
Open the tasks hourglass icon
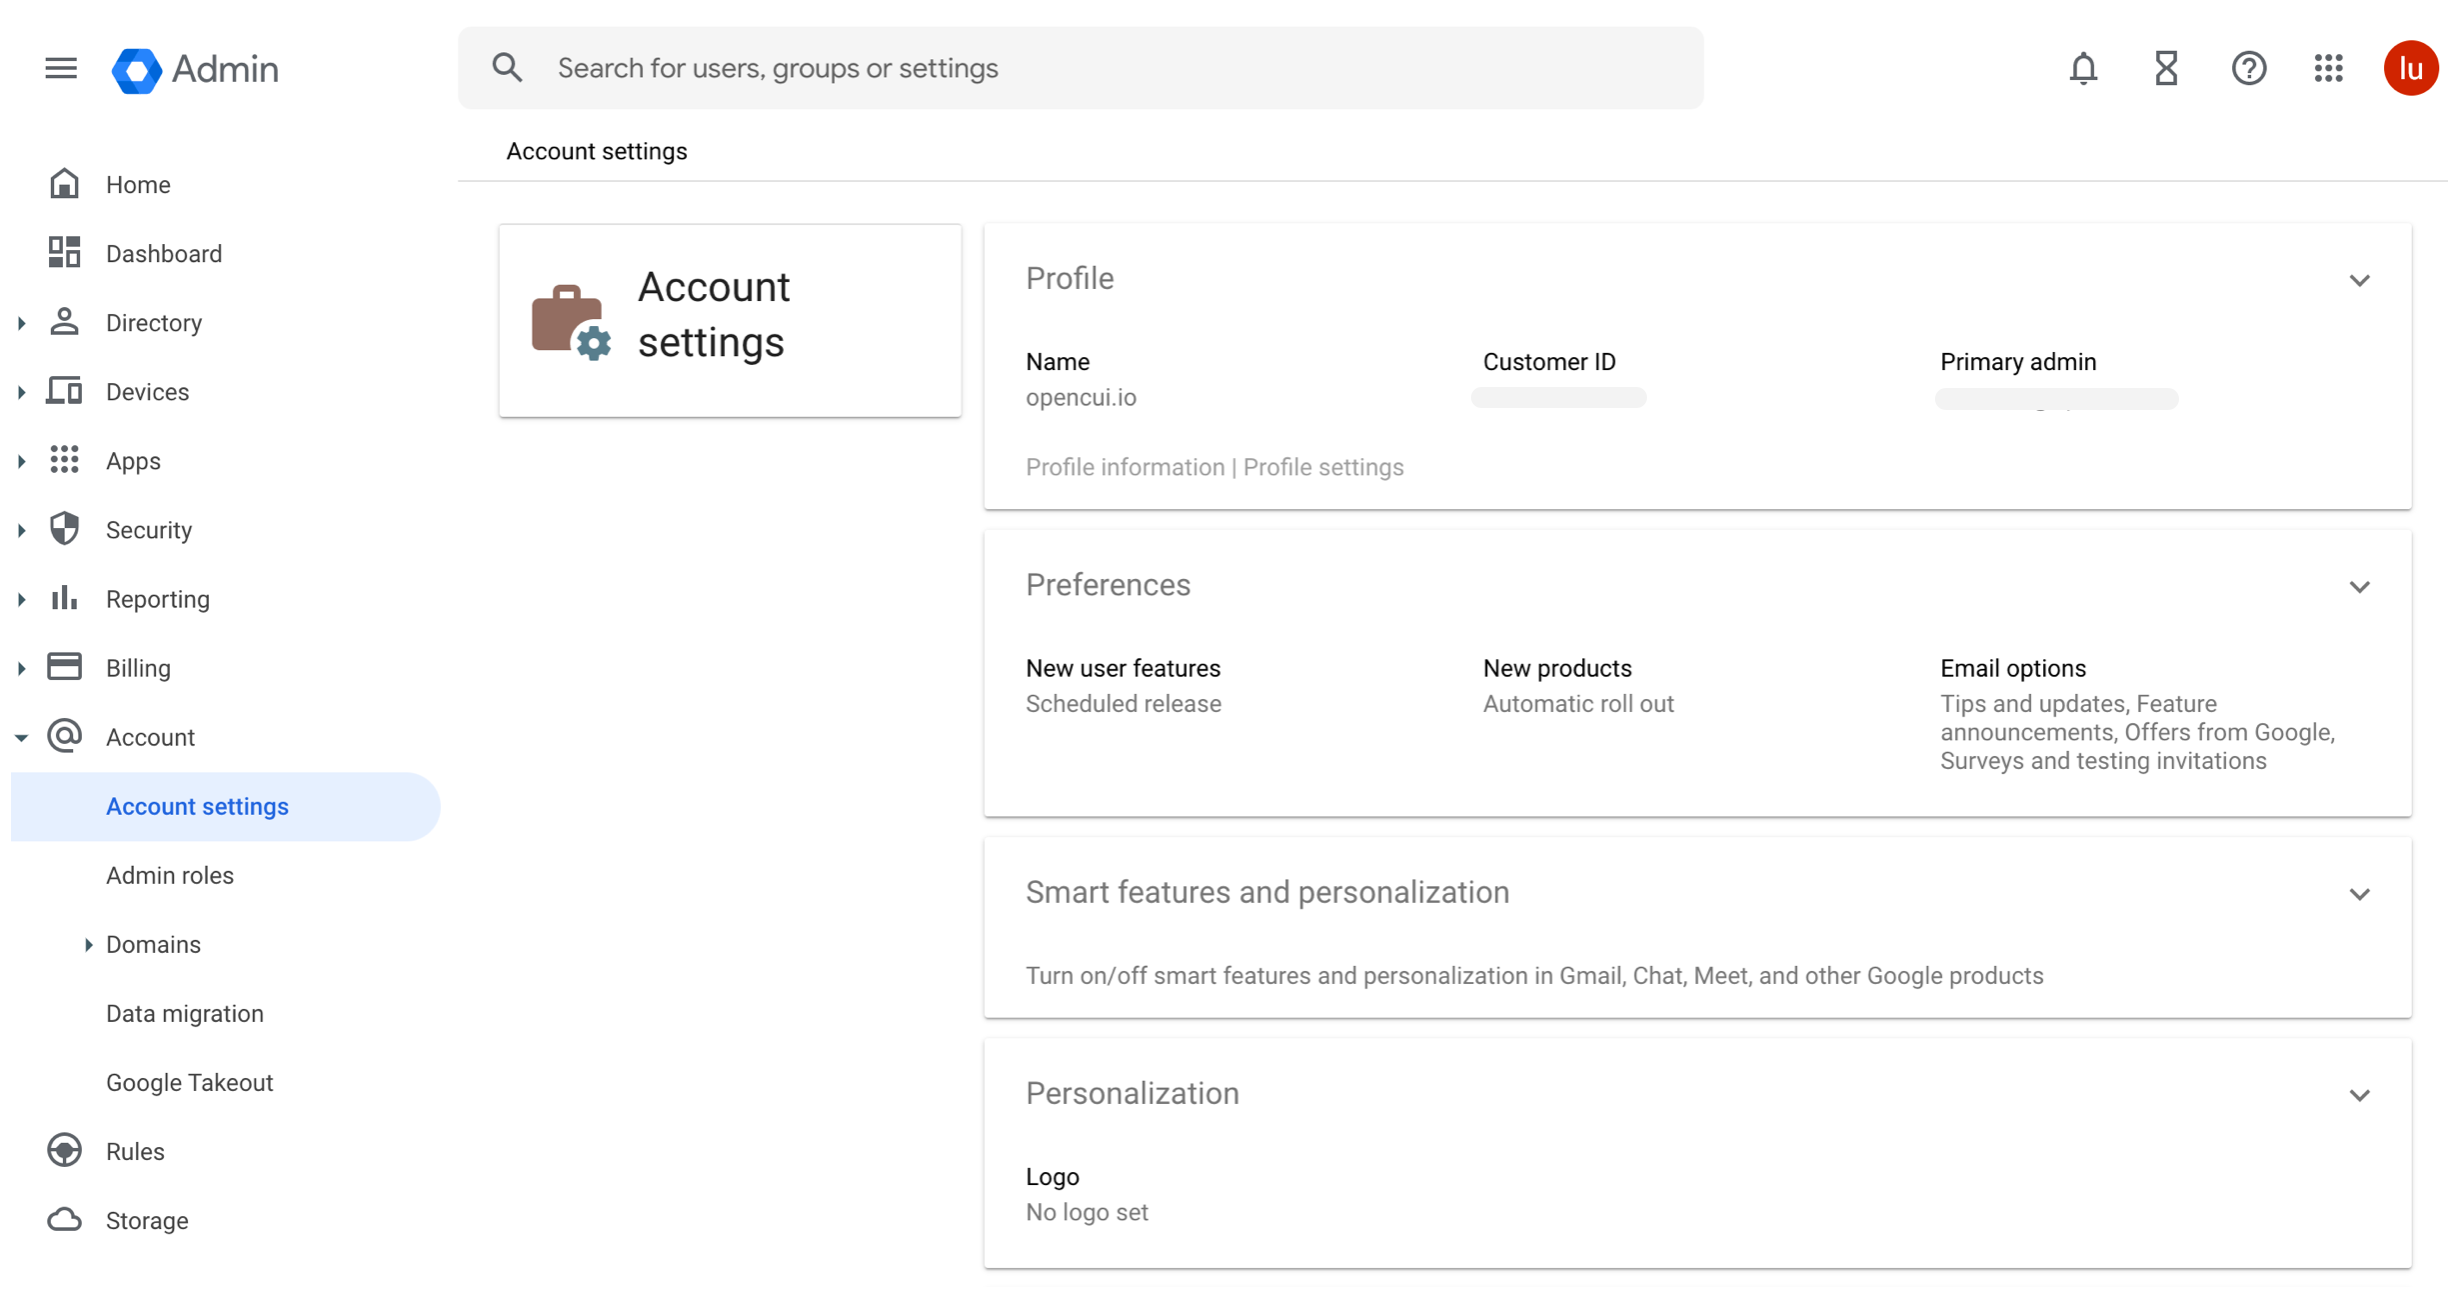(x=2166, y=68)
